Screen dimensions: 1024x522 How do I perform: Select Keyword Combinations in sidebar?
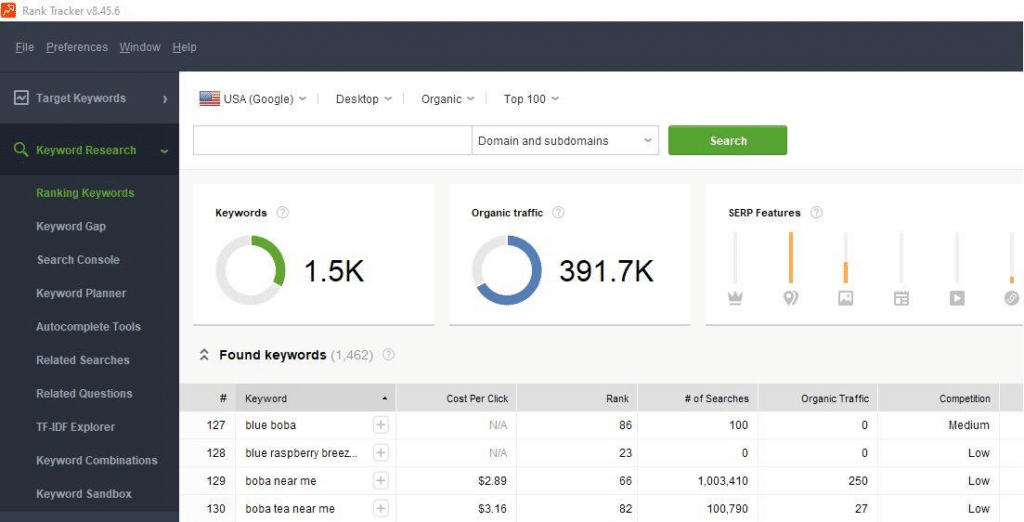[97, 460]
